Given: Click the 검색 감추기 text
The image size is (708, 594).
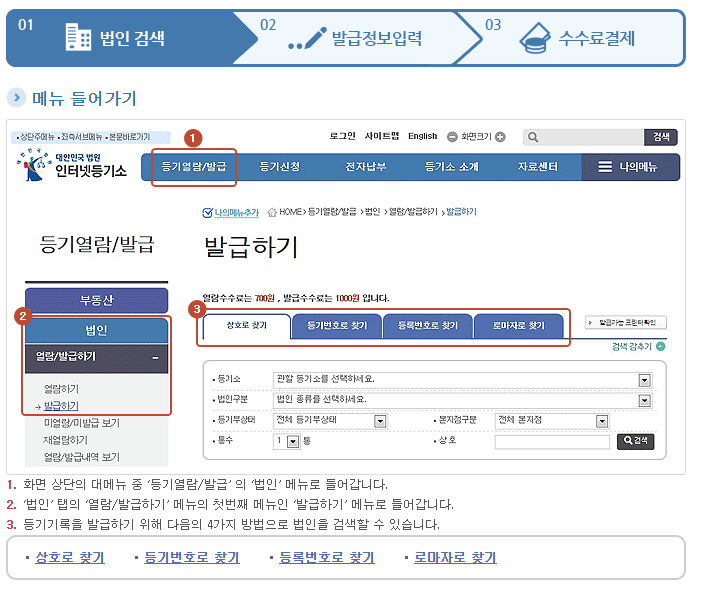Looking at the screenshot, I should coord(632,347).
